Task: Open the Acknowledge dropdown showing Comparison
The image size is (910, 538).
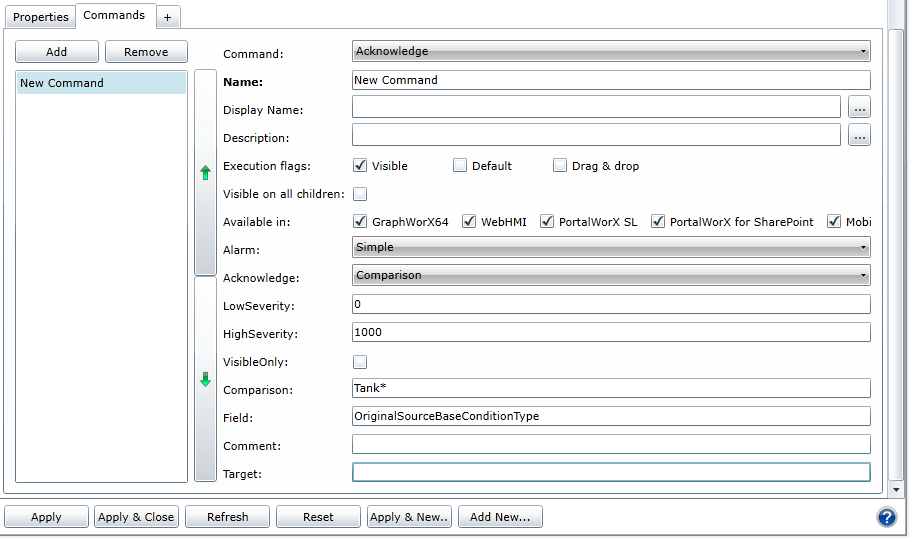Action: [611, 275]
